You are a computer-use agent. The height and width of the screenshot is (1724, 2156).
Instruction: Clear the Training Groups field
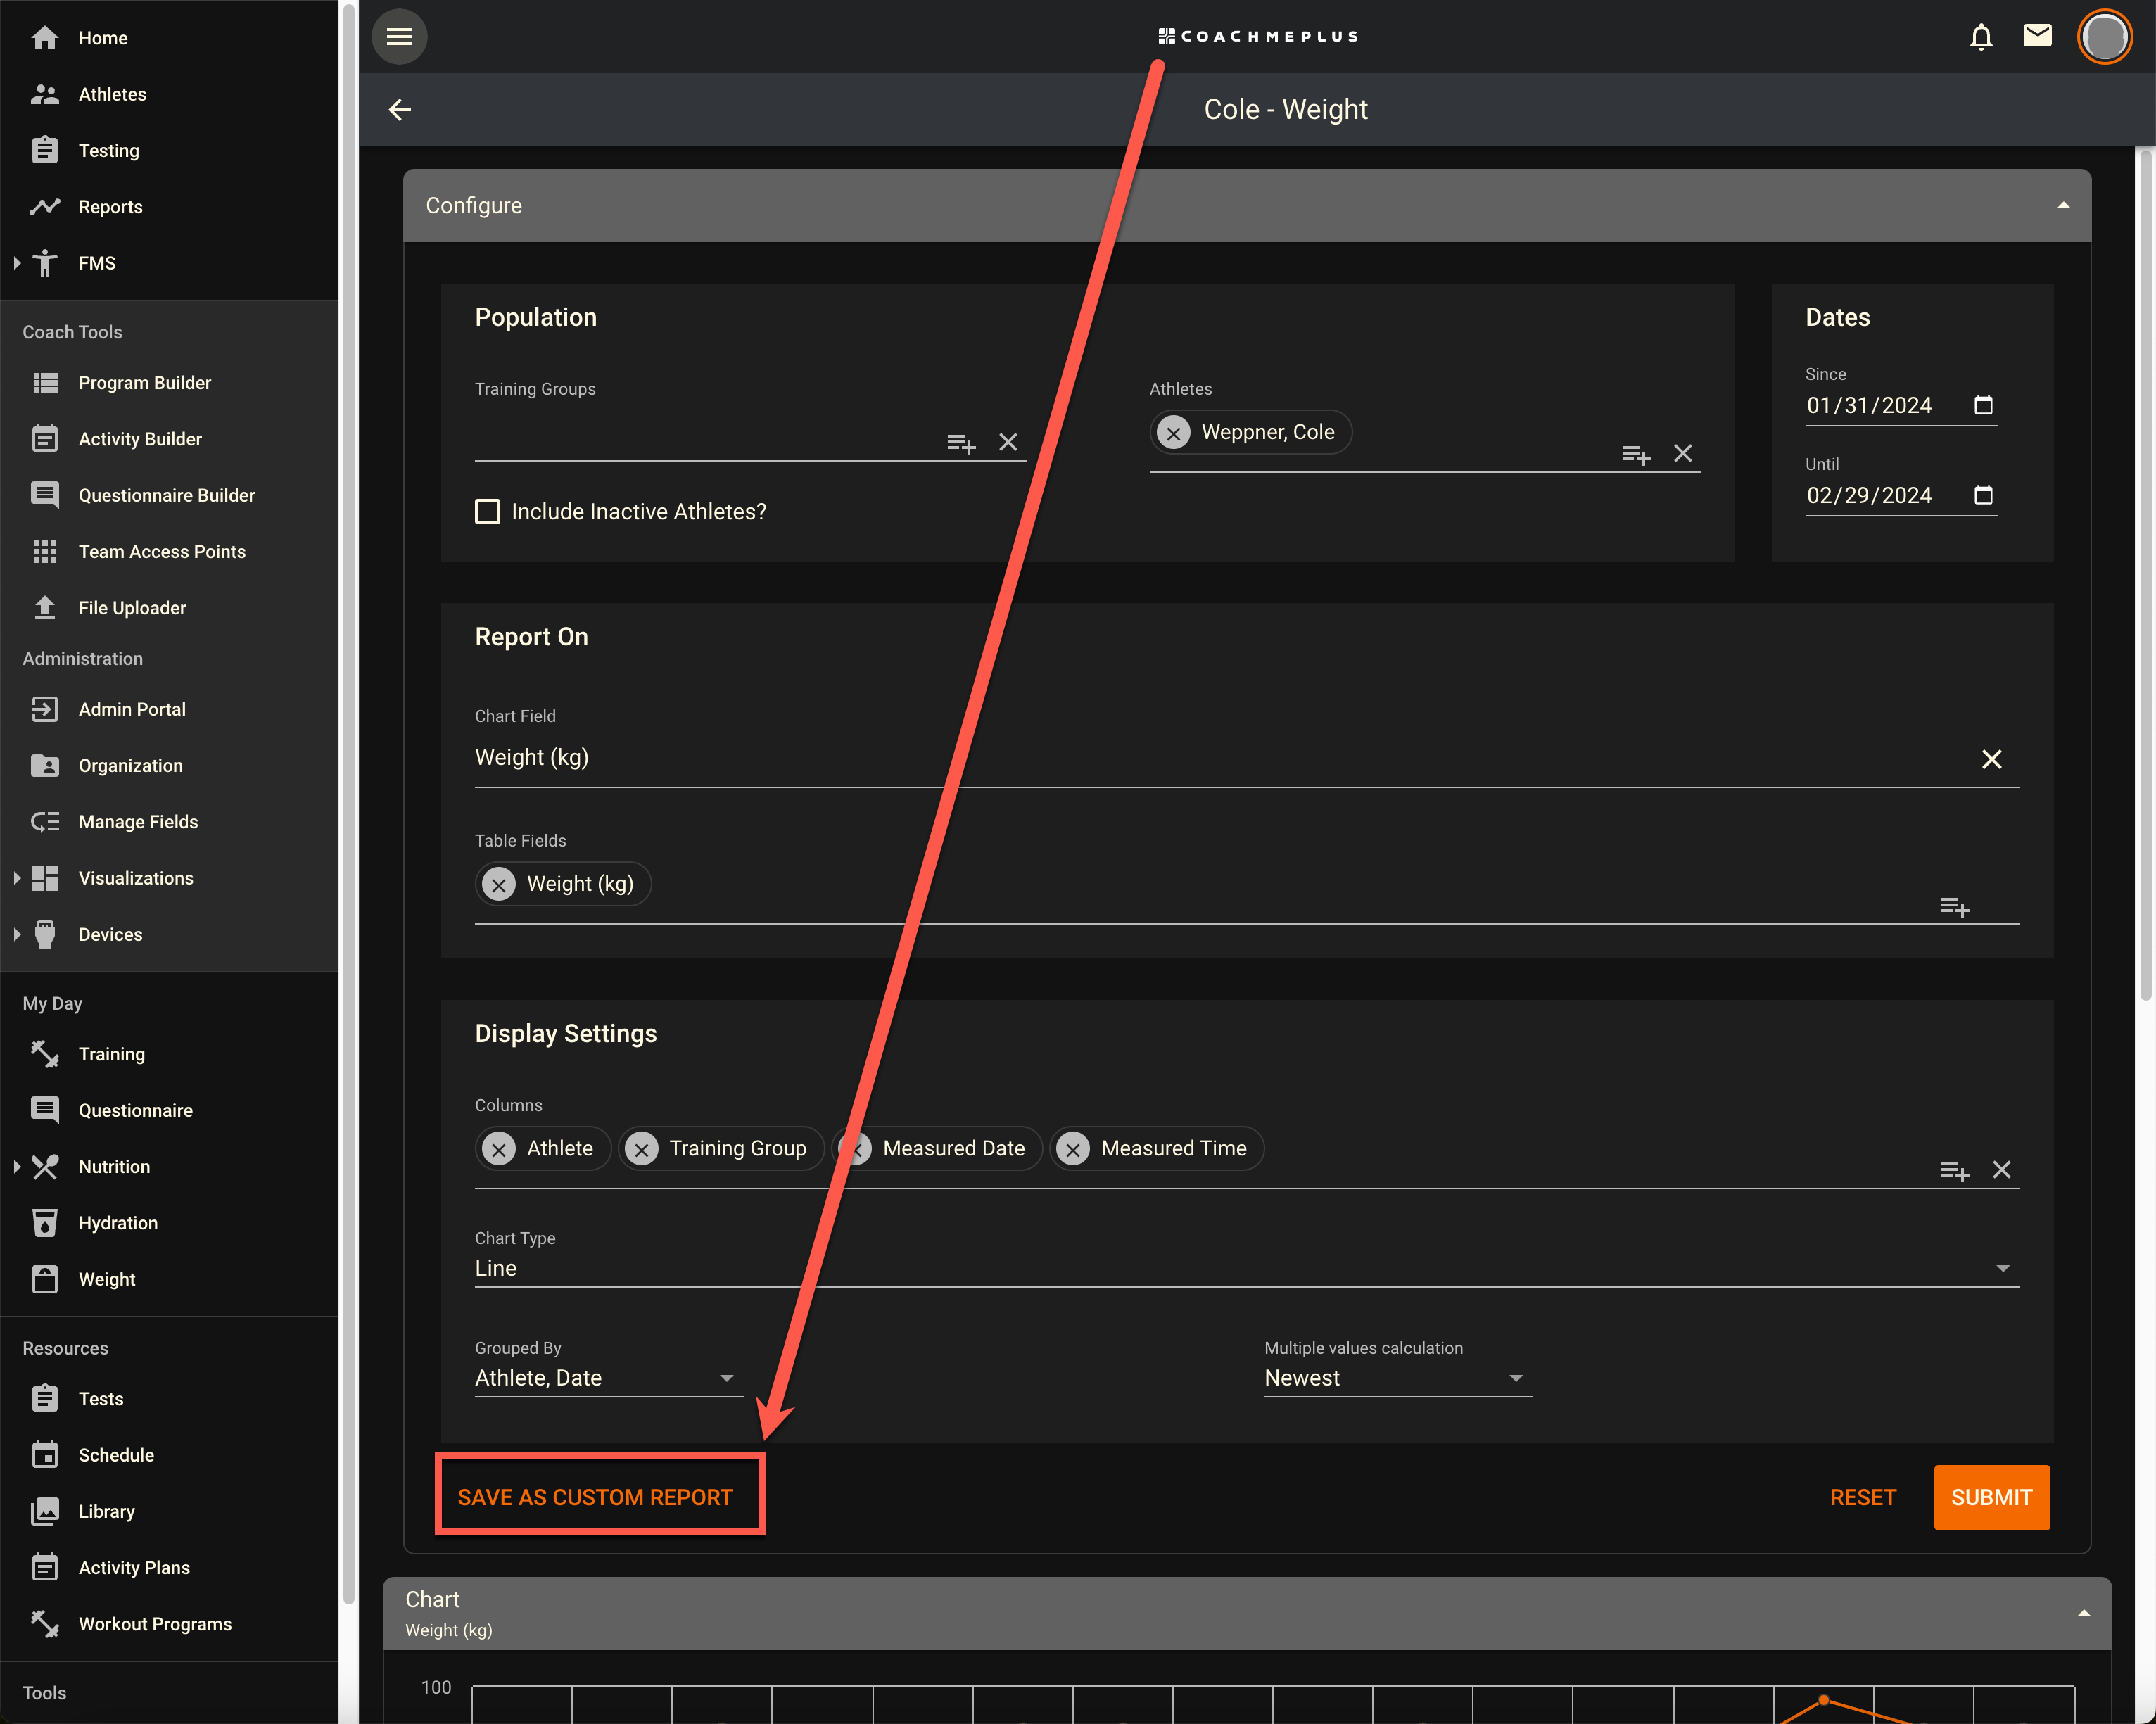point(1008,442)
